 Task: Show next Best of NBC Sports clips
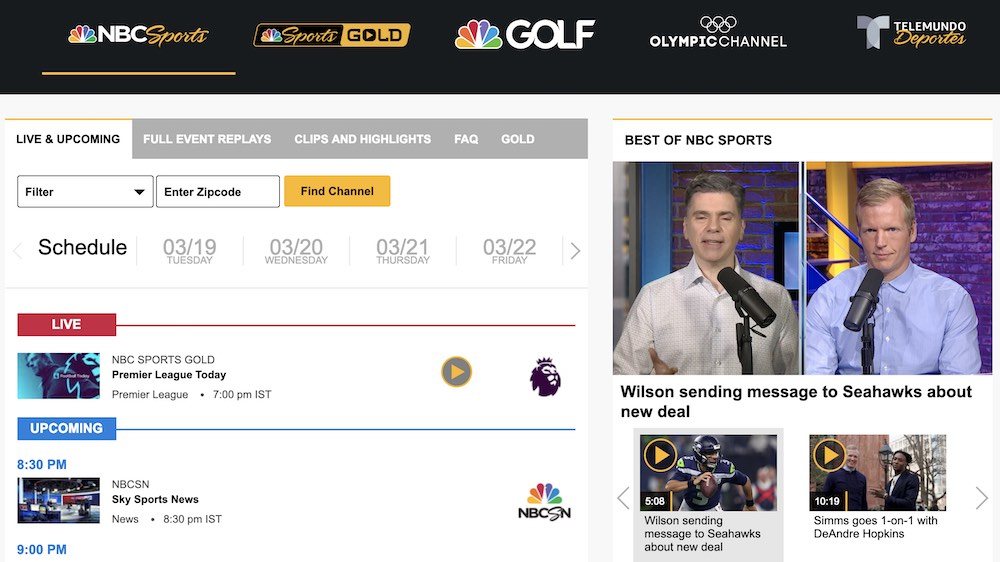pos(982,498)
